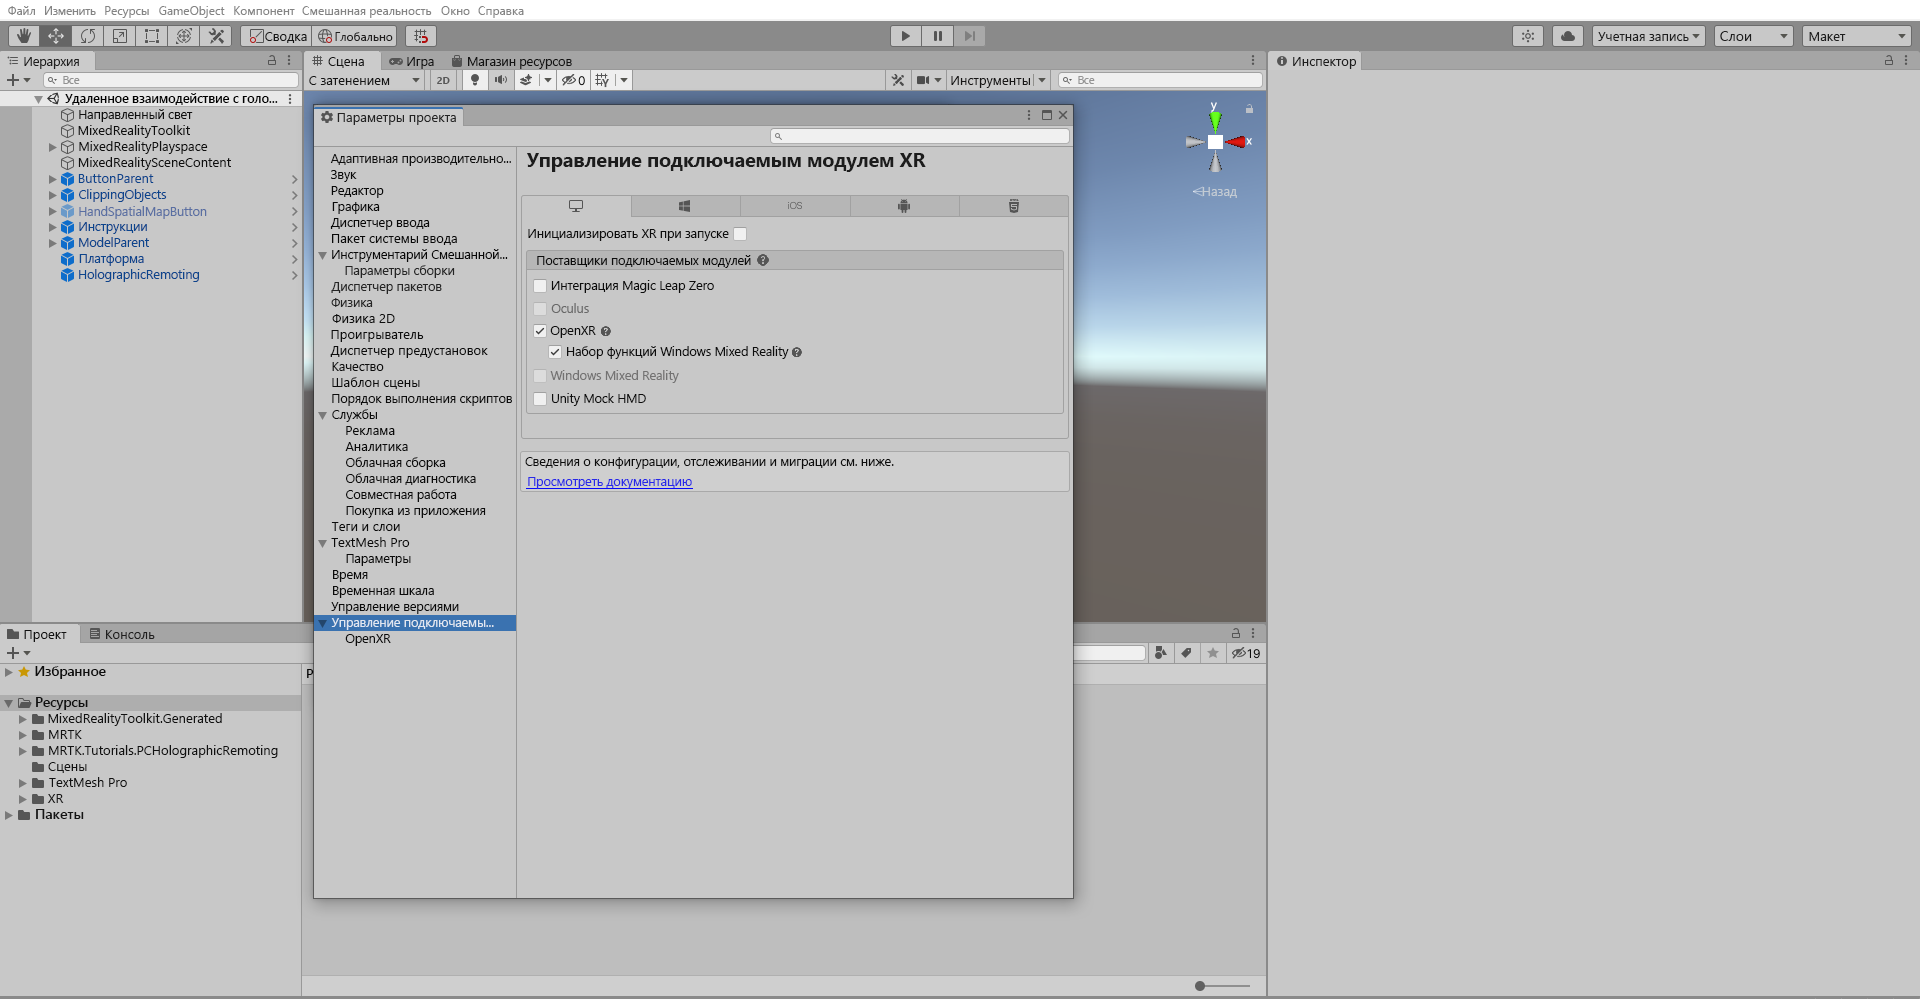
Task: Select the Android platform tab
Action: point(904,206)
